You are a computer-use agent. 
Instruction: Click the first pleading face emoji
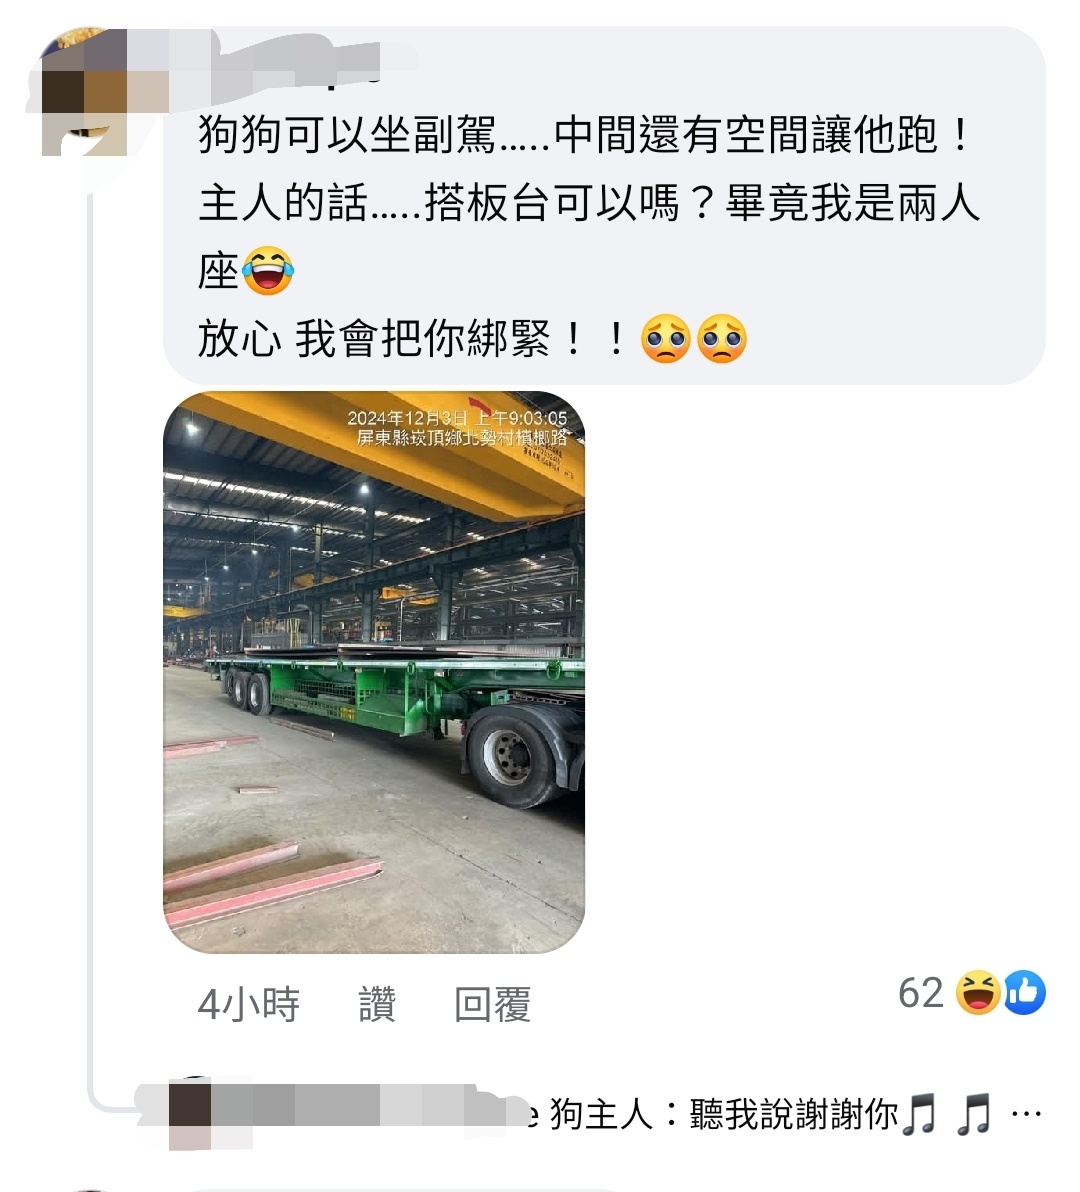tap(666, 338)
